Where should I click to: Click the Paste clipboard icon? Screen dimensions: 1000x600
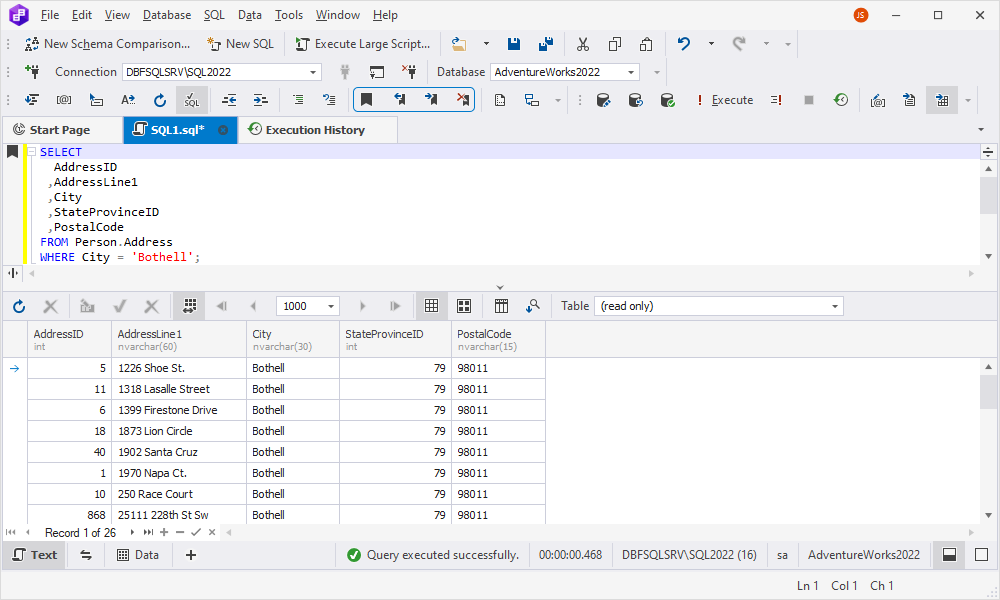646,44
